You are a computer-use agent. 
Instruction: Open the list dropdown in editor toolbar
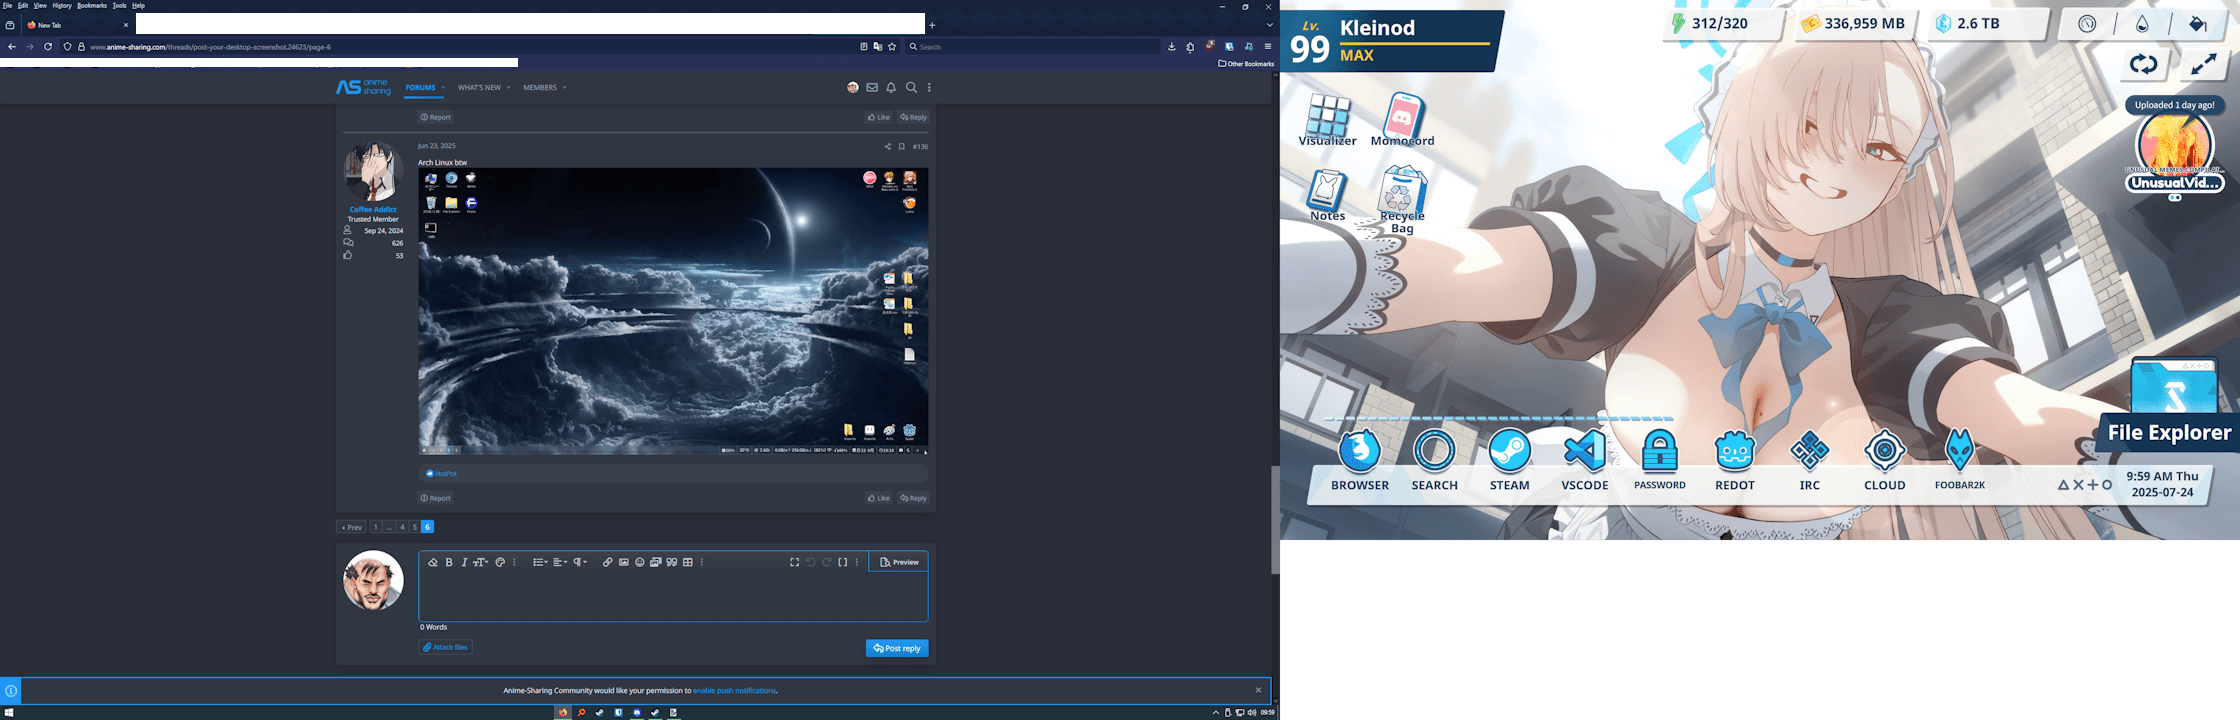(x=540, y=562)
